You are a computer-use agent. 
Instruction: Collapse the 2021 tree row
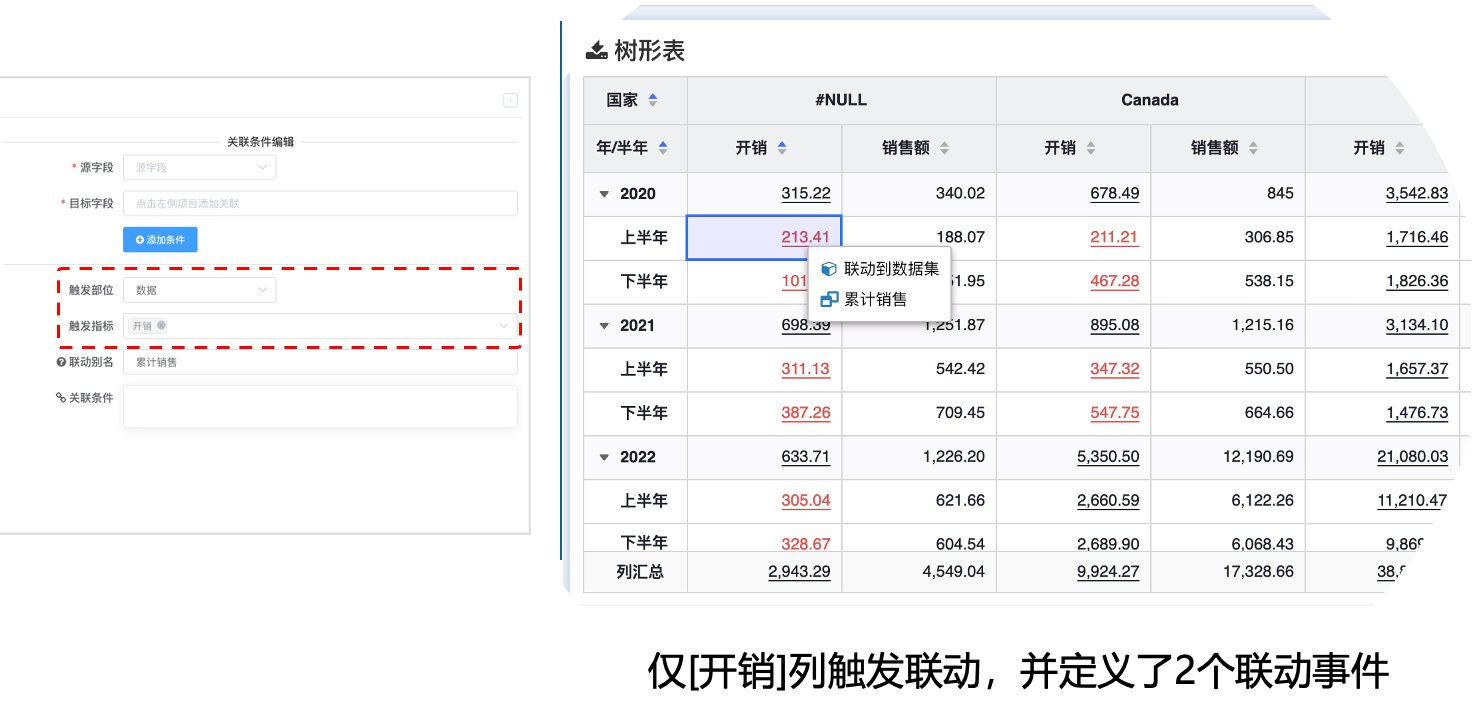(x=604, y=326)
